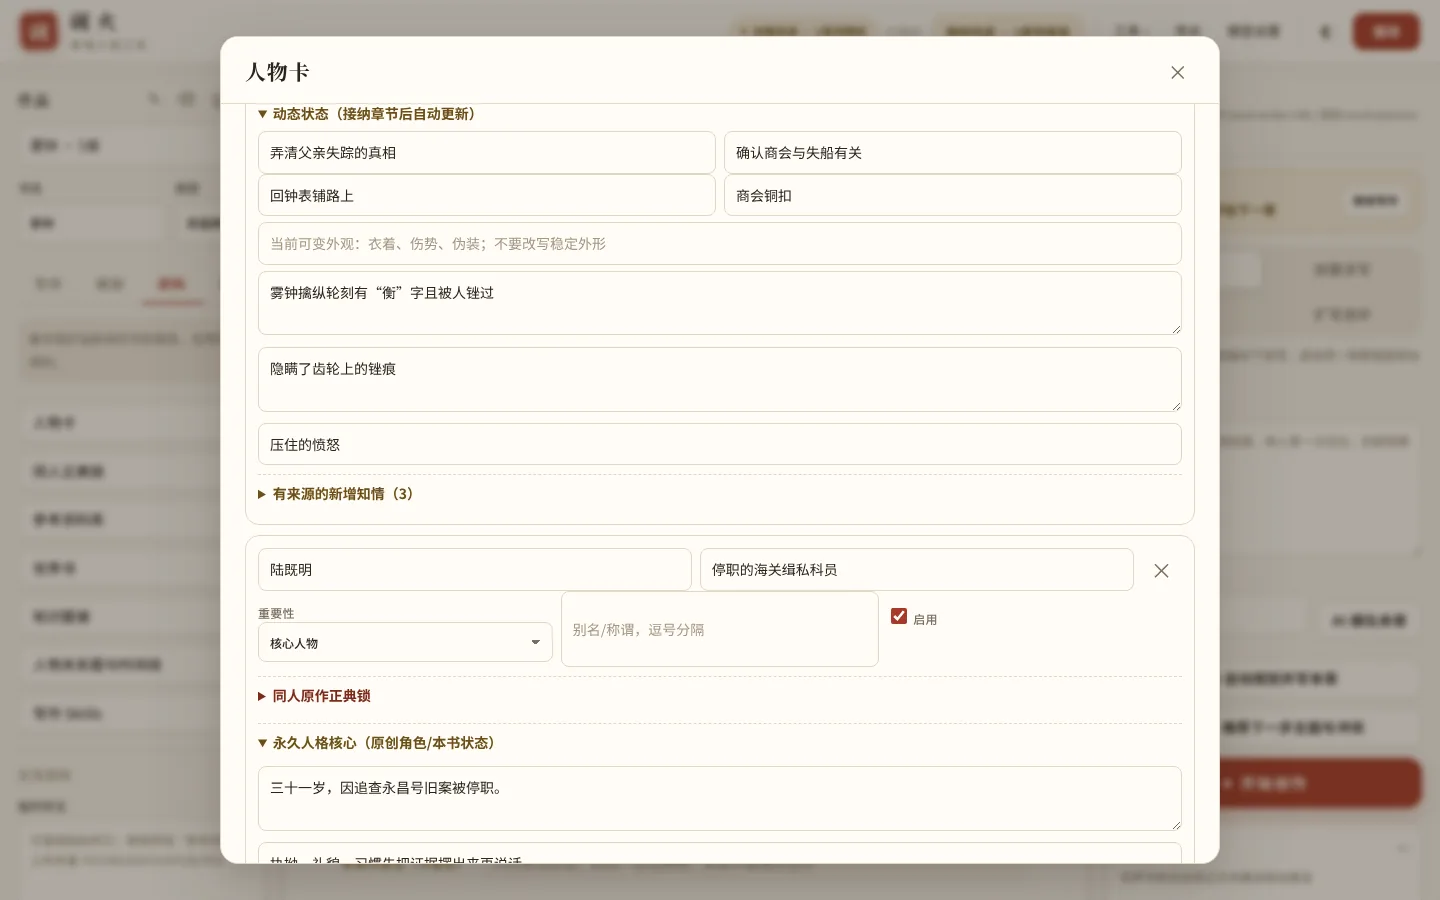Focus the 压住的愤怒 field
The image size is (1440, 900).
point(720,444)
